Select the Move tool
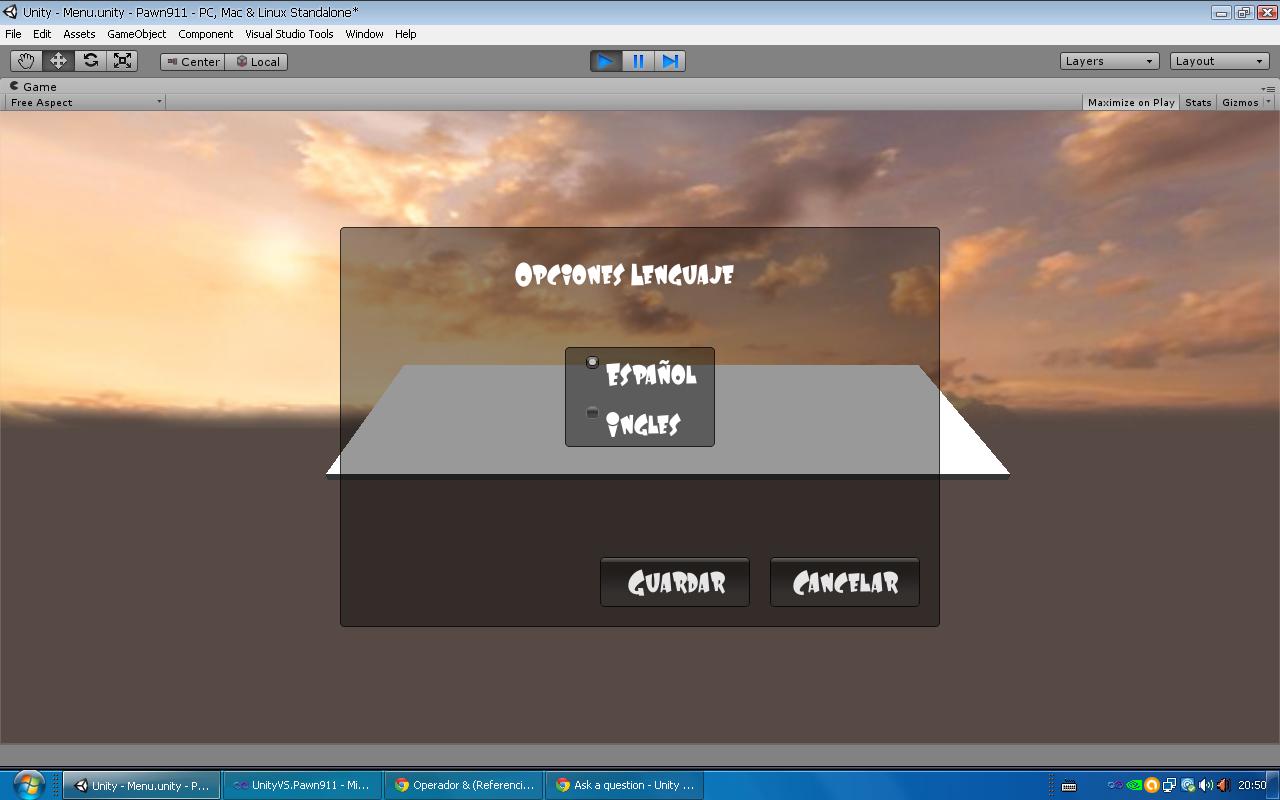1280x800 pixels. point(58,60)
